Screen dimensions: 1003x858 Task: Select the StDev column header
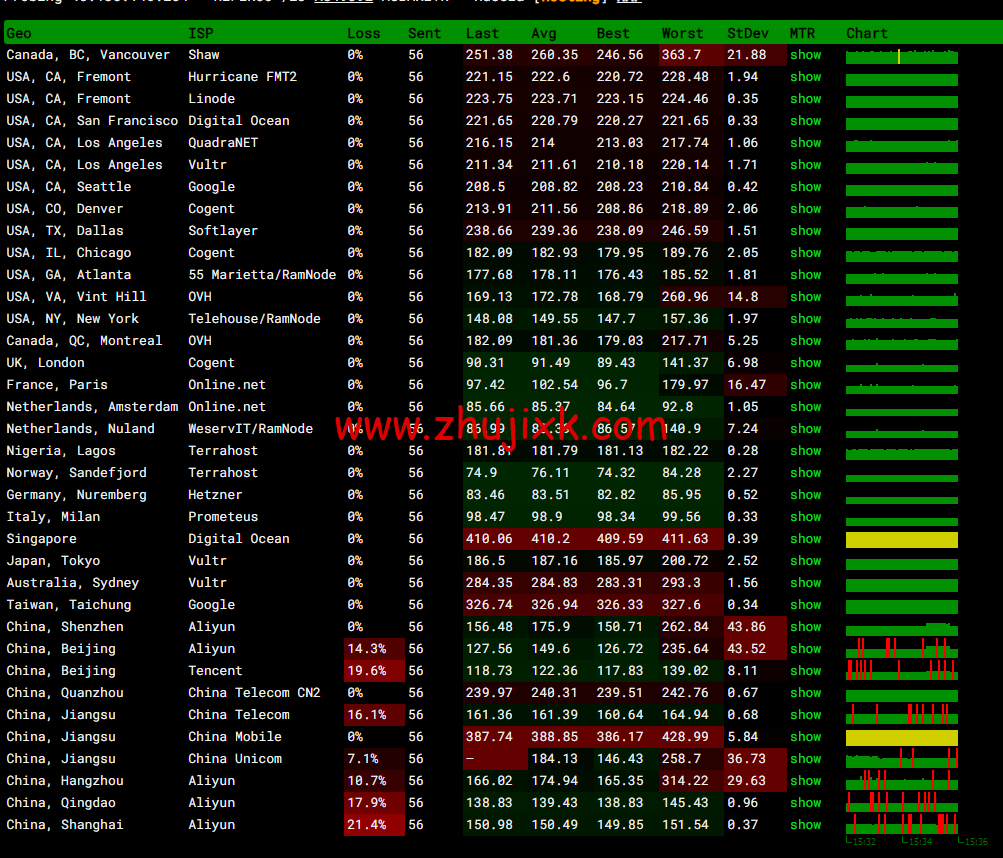click(x=748, y=33)
